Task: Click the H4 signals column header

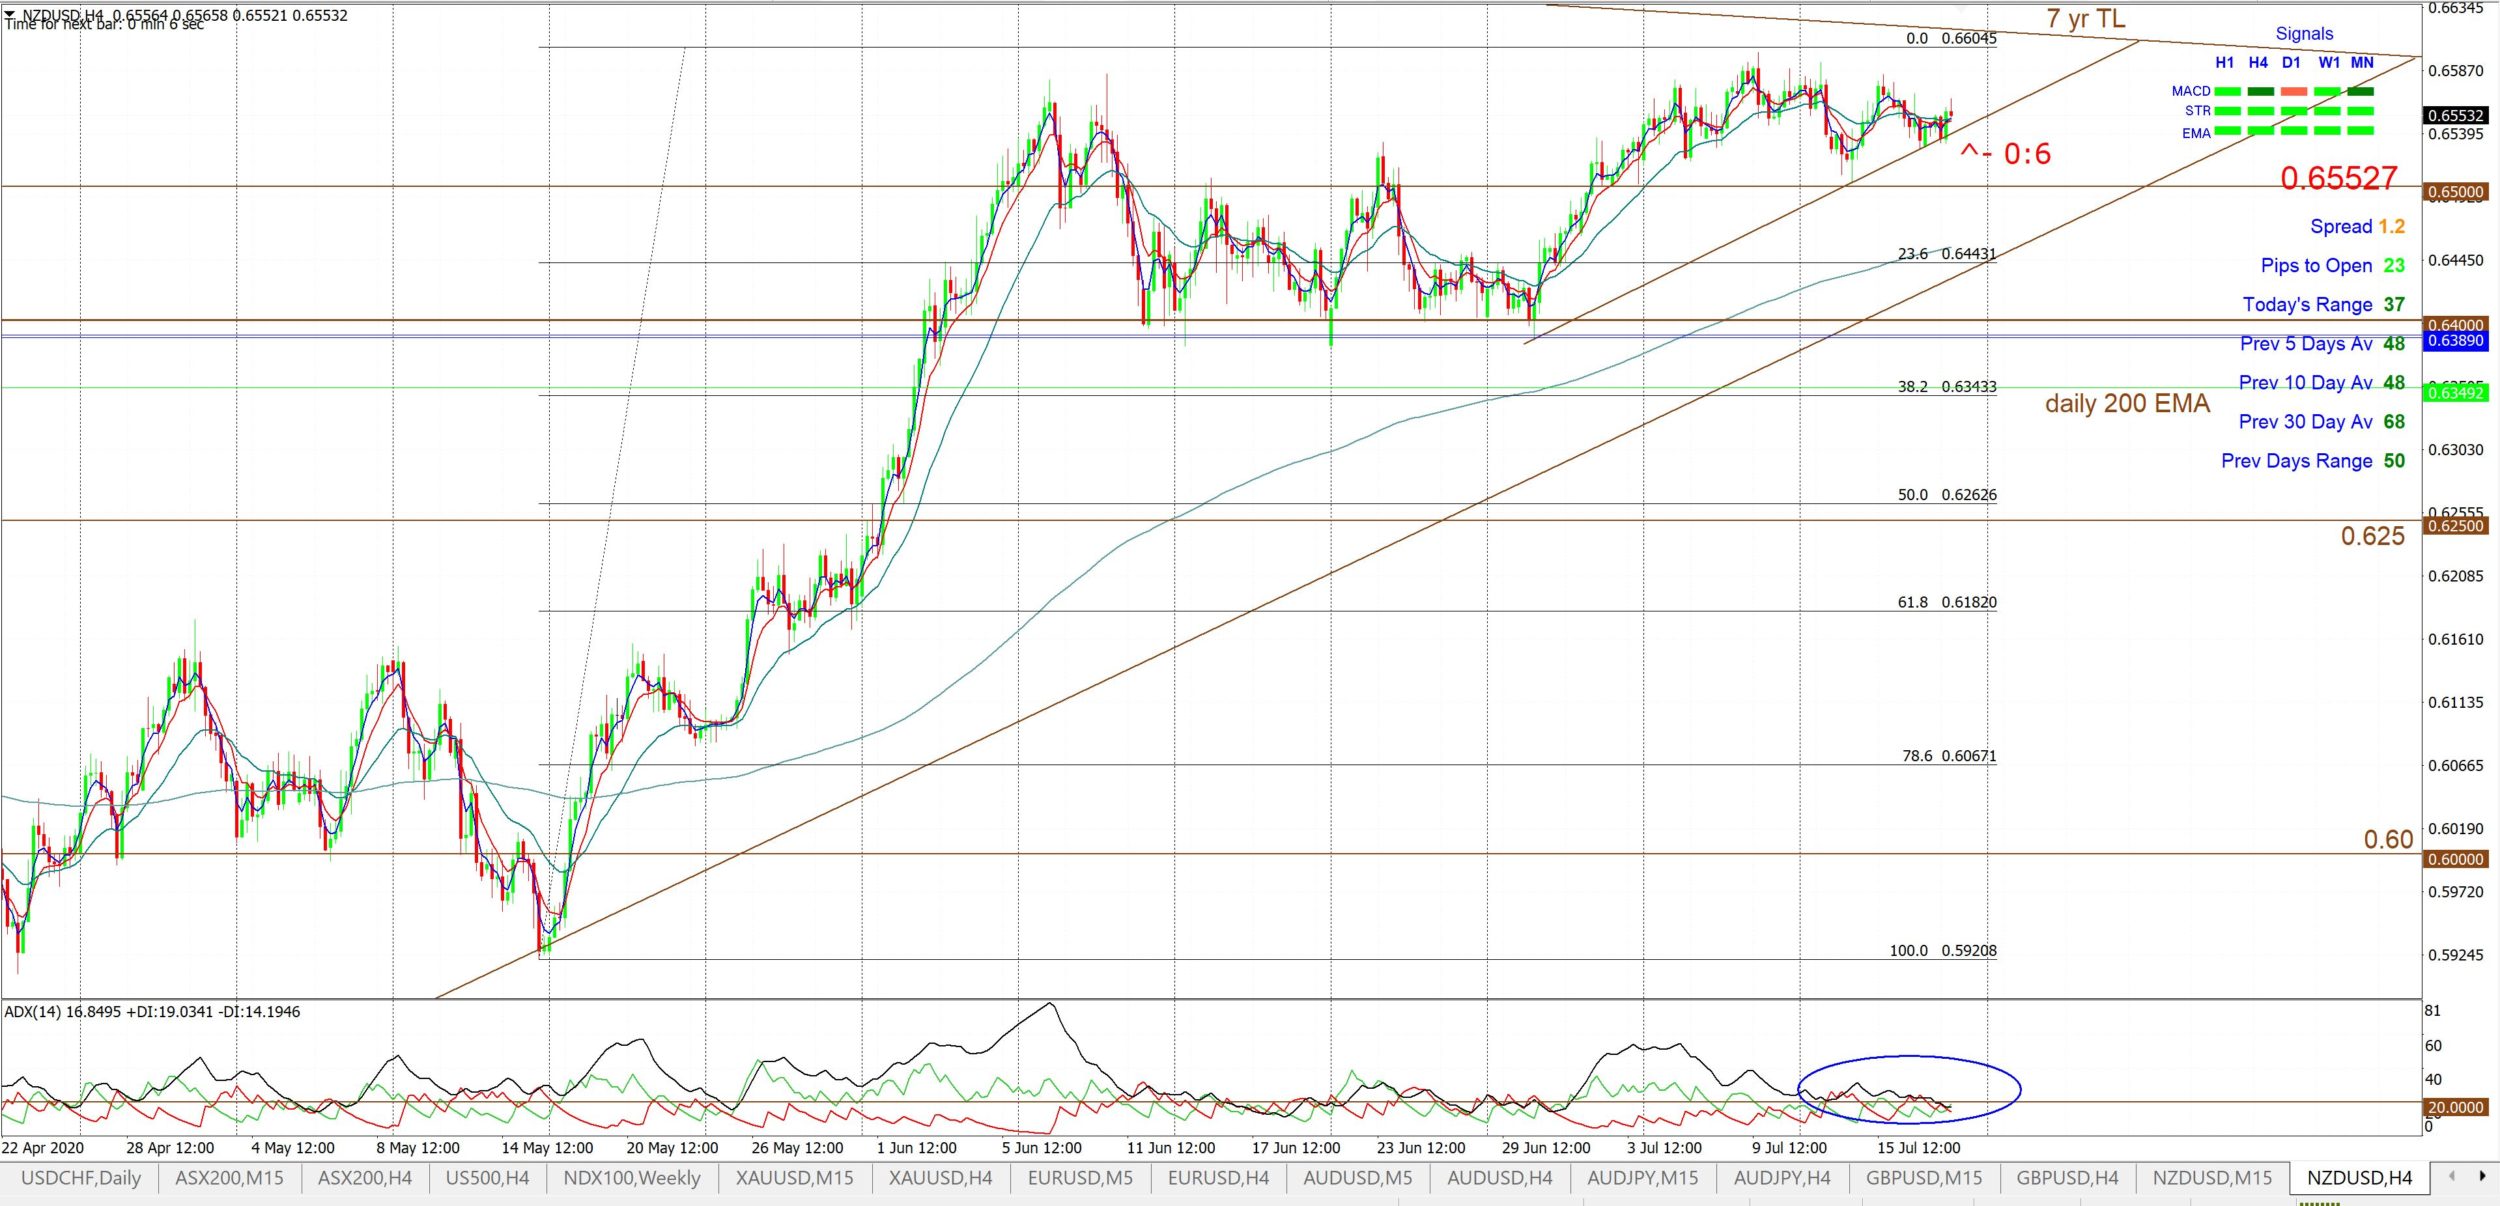Action: click(2258, 62)
